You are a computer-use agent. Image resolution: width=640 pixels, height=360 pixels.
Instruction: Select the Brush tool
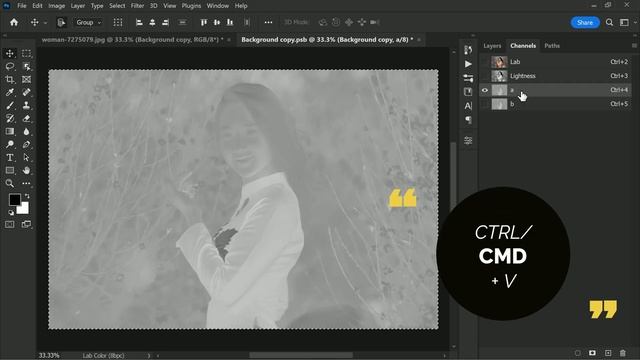click(10, 106)
